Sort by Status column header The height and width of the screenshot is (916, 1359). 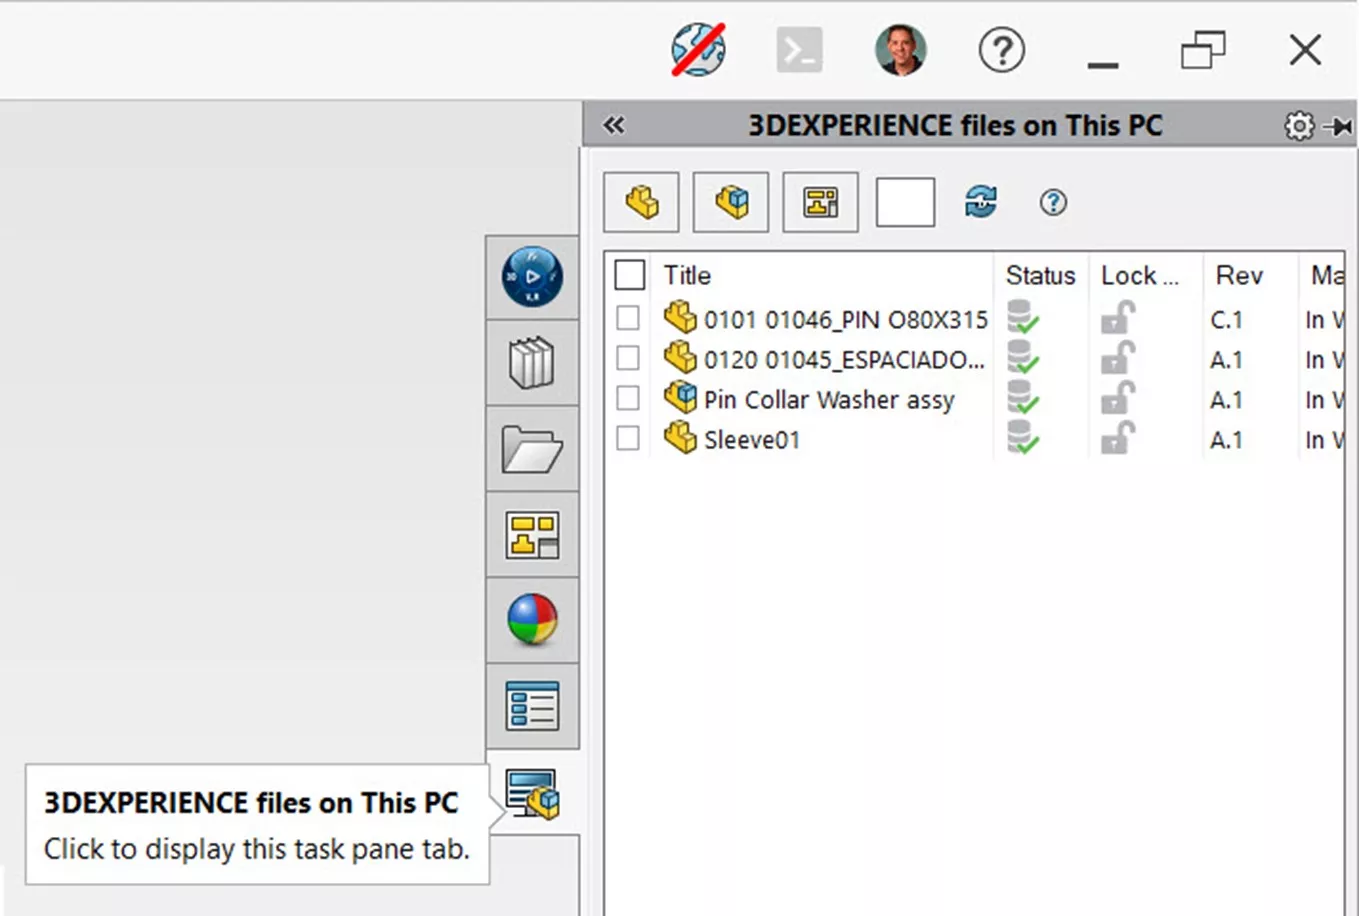pyautogui.click(x=1040, y=275)
